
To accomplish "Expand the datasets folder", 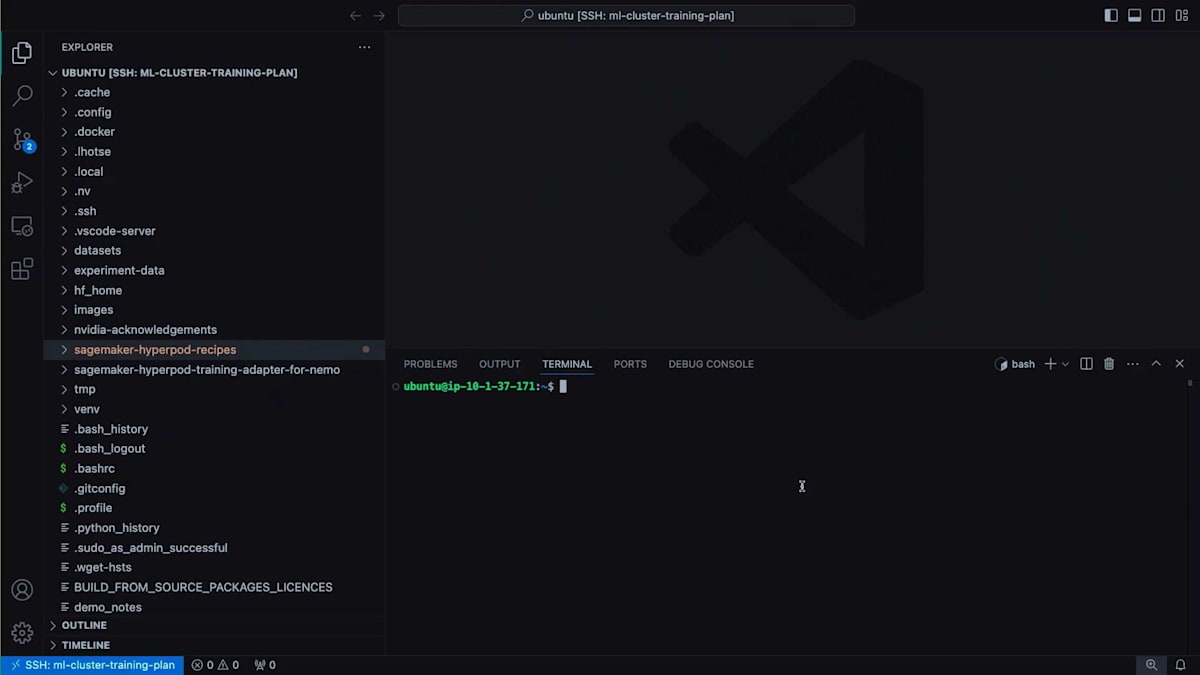I will coord(214,251).
